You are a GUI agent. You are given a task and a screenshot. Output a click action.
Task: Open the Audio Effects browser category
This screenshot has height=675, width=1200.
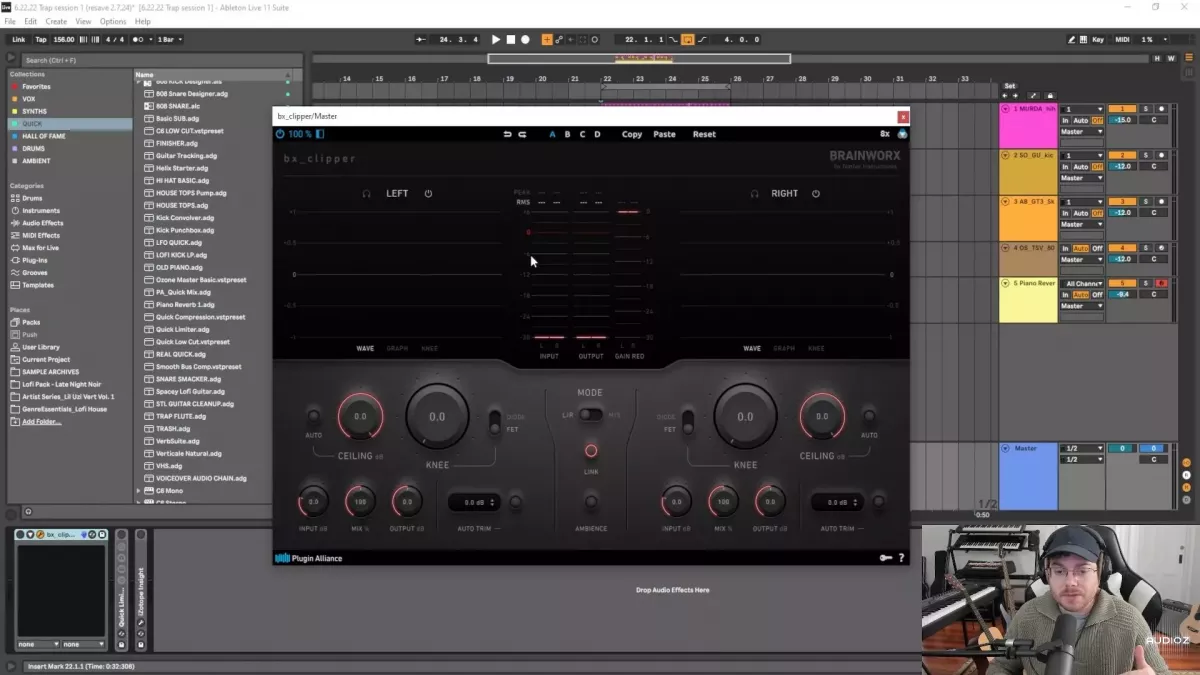point(42,223)
